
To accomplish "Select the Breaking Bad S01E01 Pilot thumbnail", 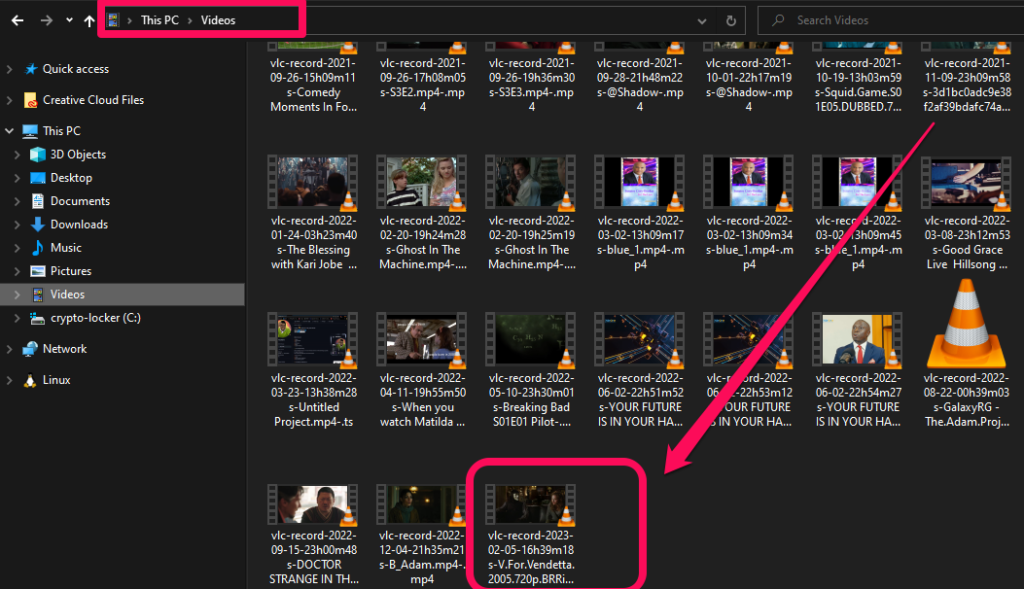I will pos(531,340).
